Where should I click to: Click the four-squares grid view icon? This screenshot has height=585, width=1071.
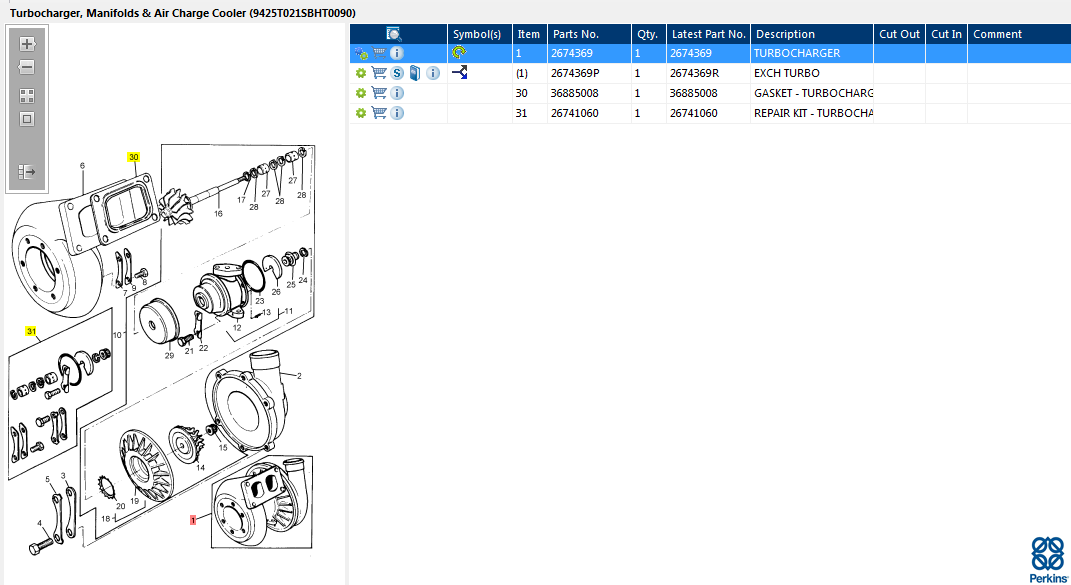click(27, 96)
